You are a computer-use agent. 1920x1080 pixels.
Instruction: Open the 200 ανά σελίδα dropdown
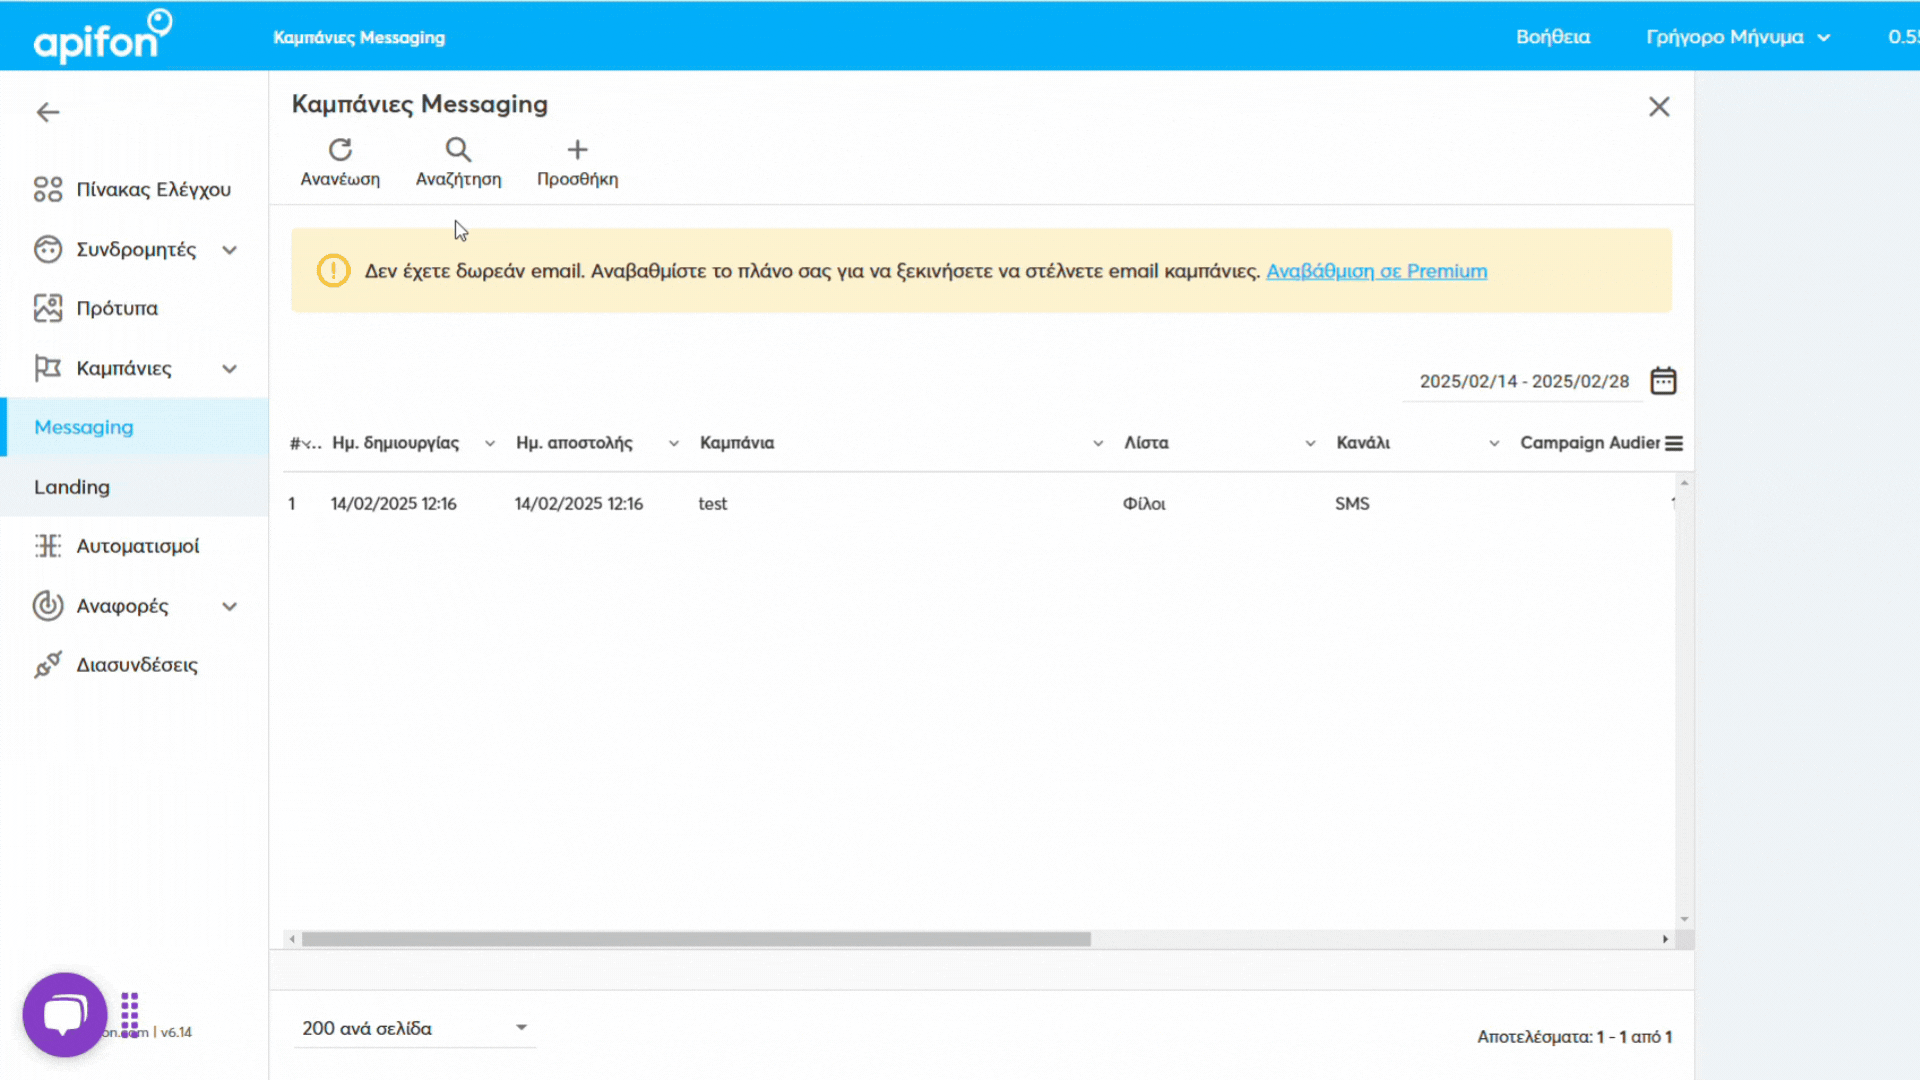414,1028
